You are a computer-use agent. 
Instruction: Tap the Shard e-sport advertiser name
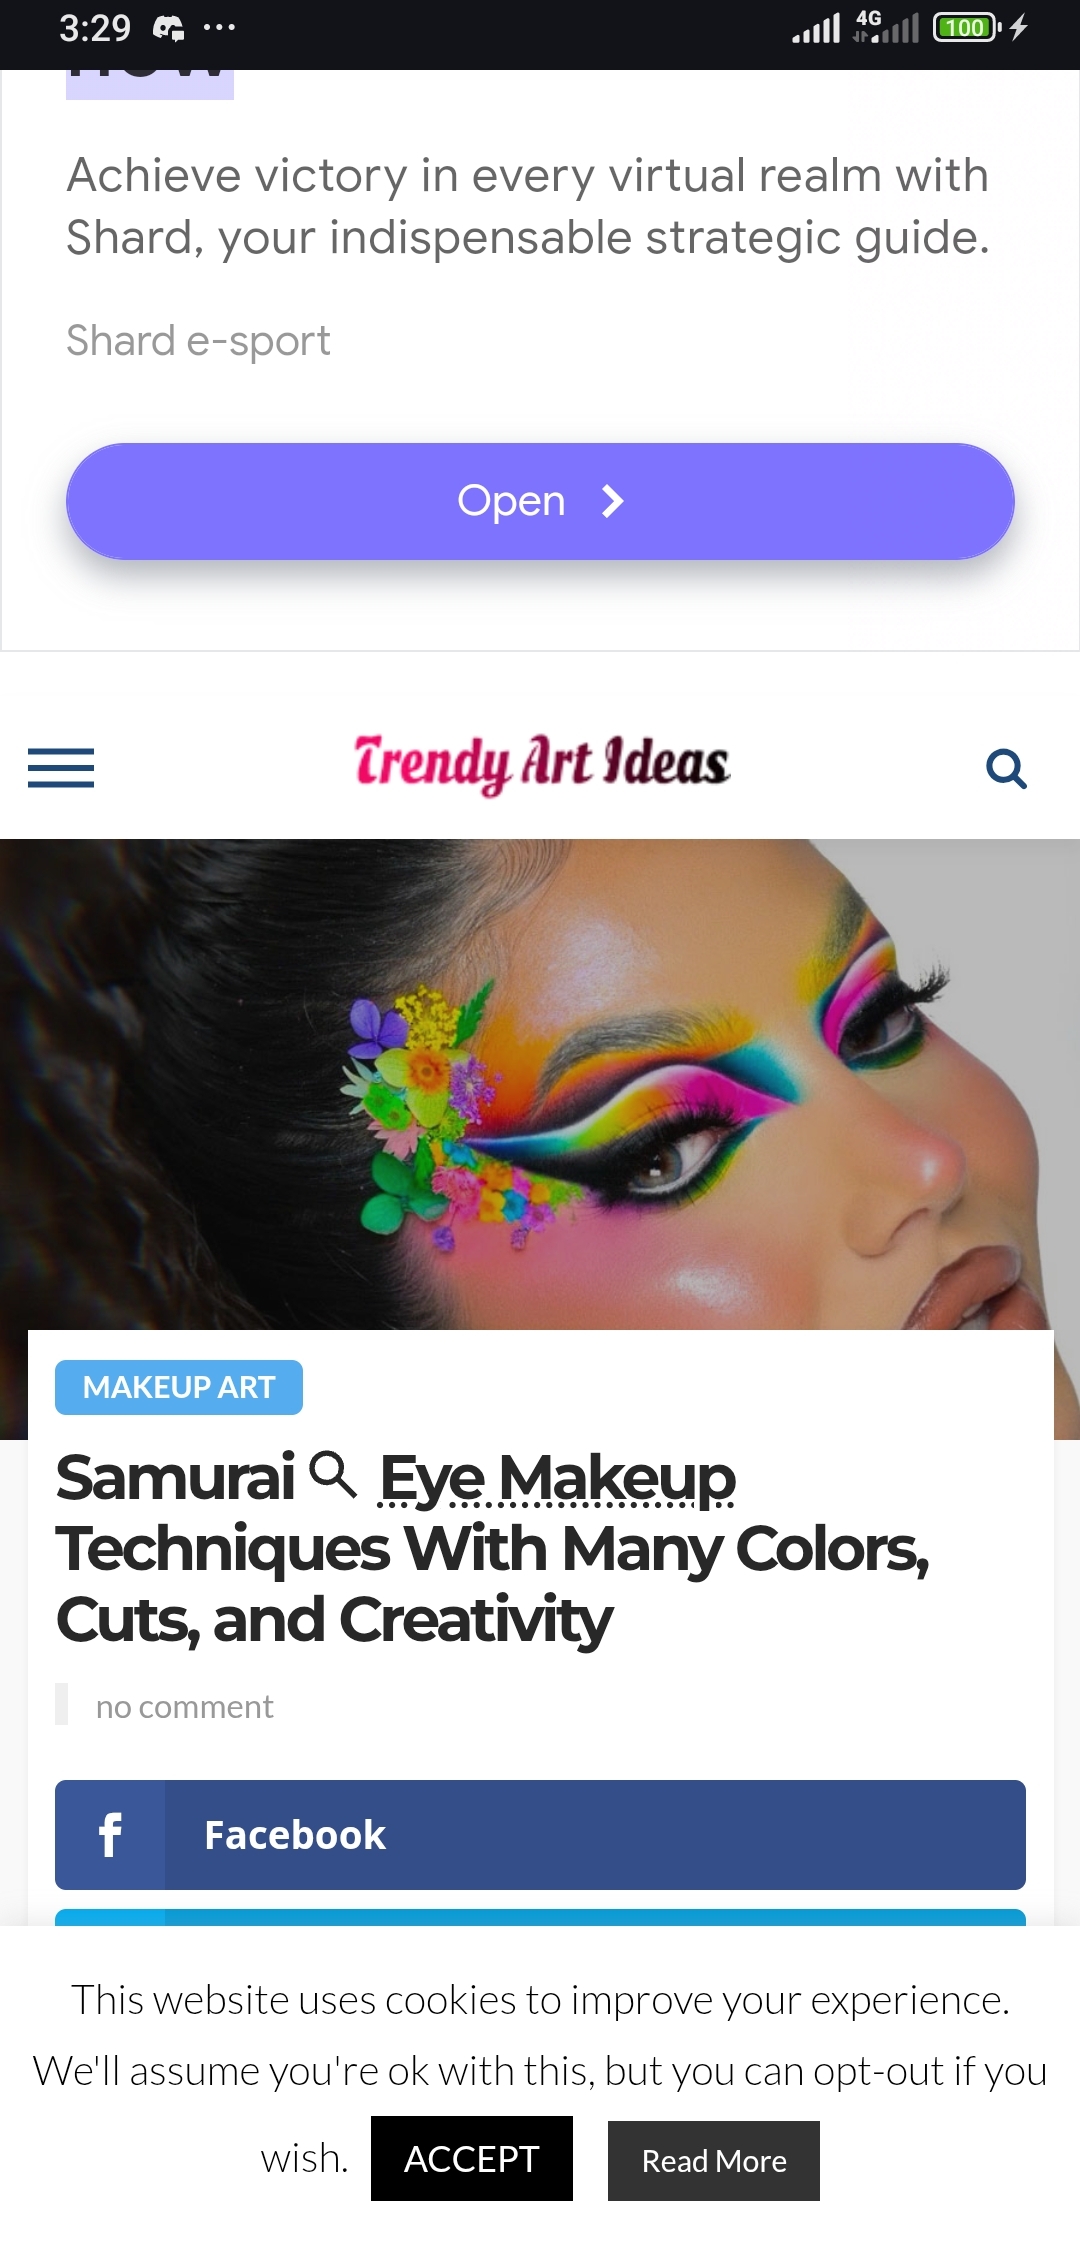(198, 341)
